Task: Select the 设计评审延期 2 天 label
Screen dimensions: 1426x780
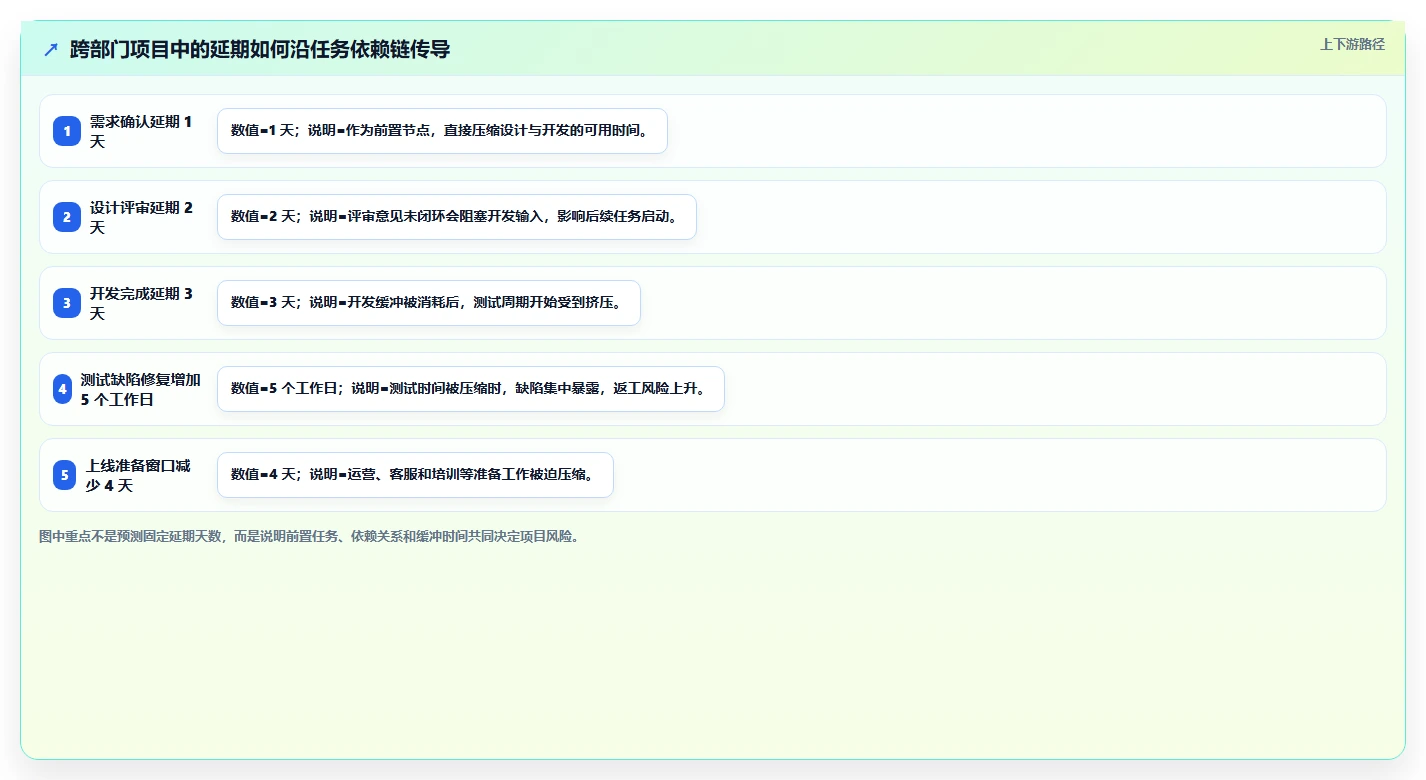Action: pos(141,217)
